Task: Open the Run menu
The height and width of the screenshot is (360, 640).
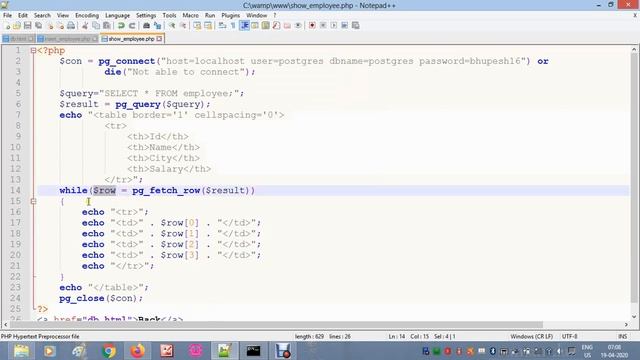Action: tap(210, 16)
